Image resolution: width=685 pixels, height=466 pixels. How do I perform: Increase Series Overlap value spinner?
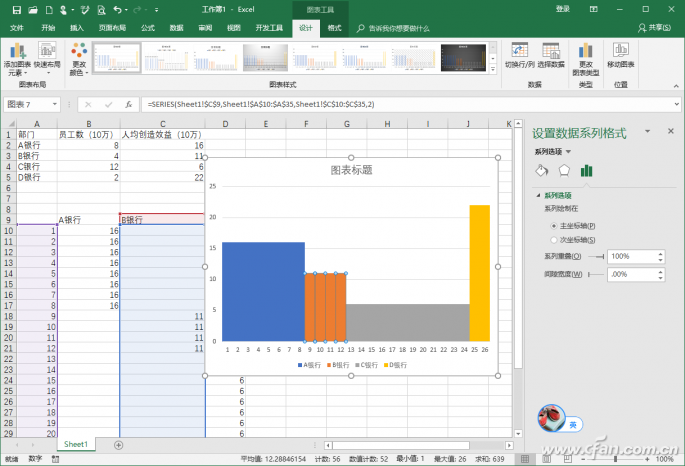(x=660, y=253)
